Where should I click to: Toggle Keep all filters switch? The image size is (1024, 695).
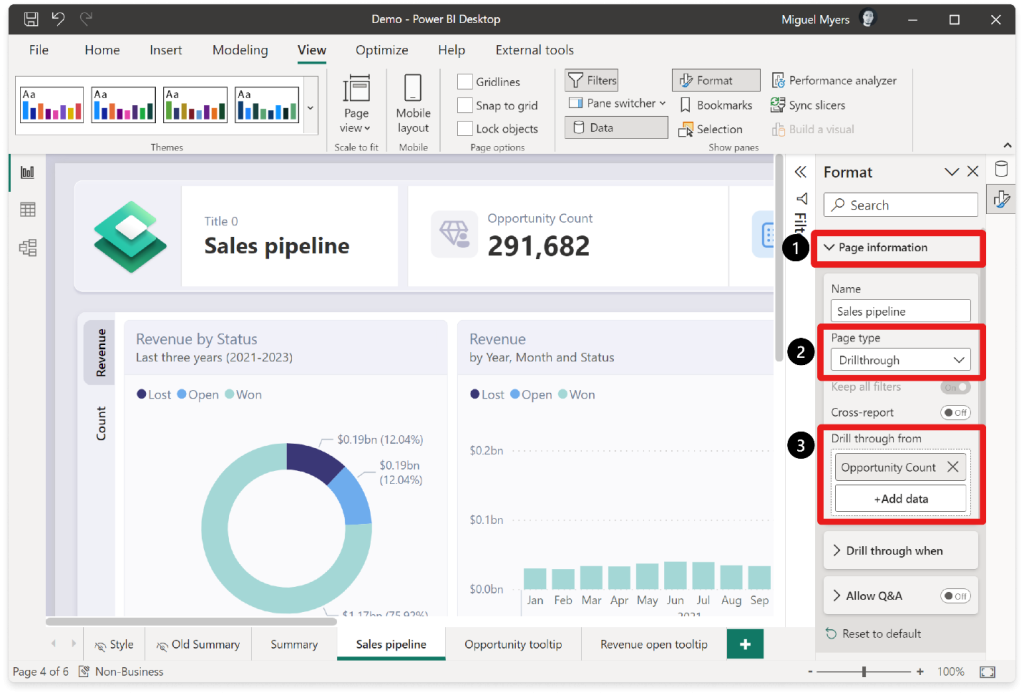coord(955,387)
